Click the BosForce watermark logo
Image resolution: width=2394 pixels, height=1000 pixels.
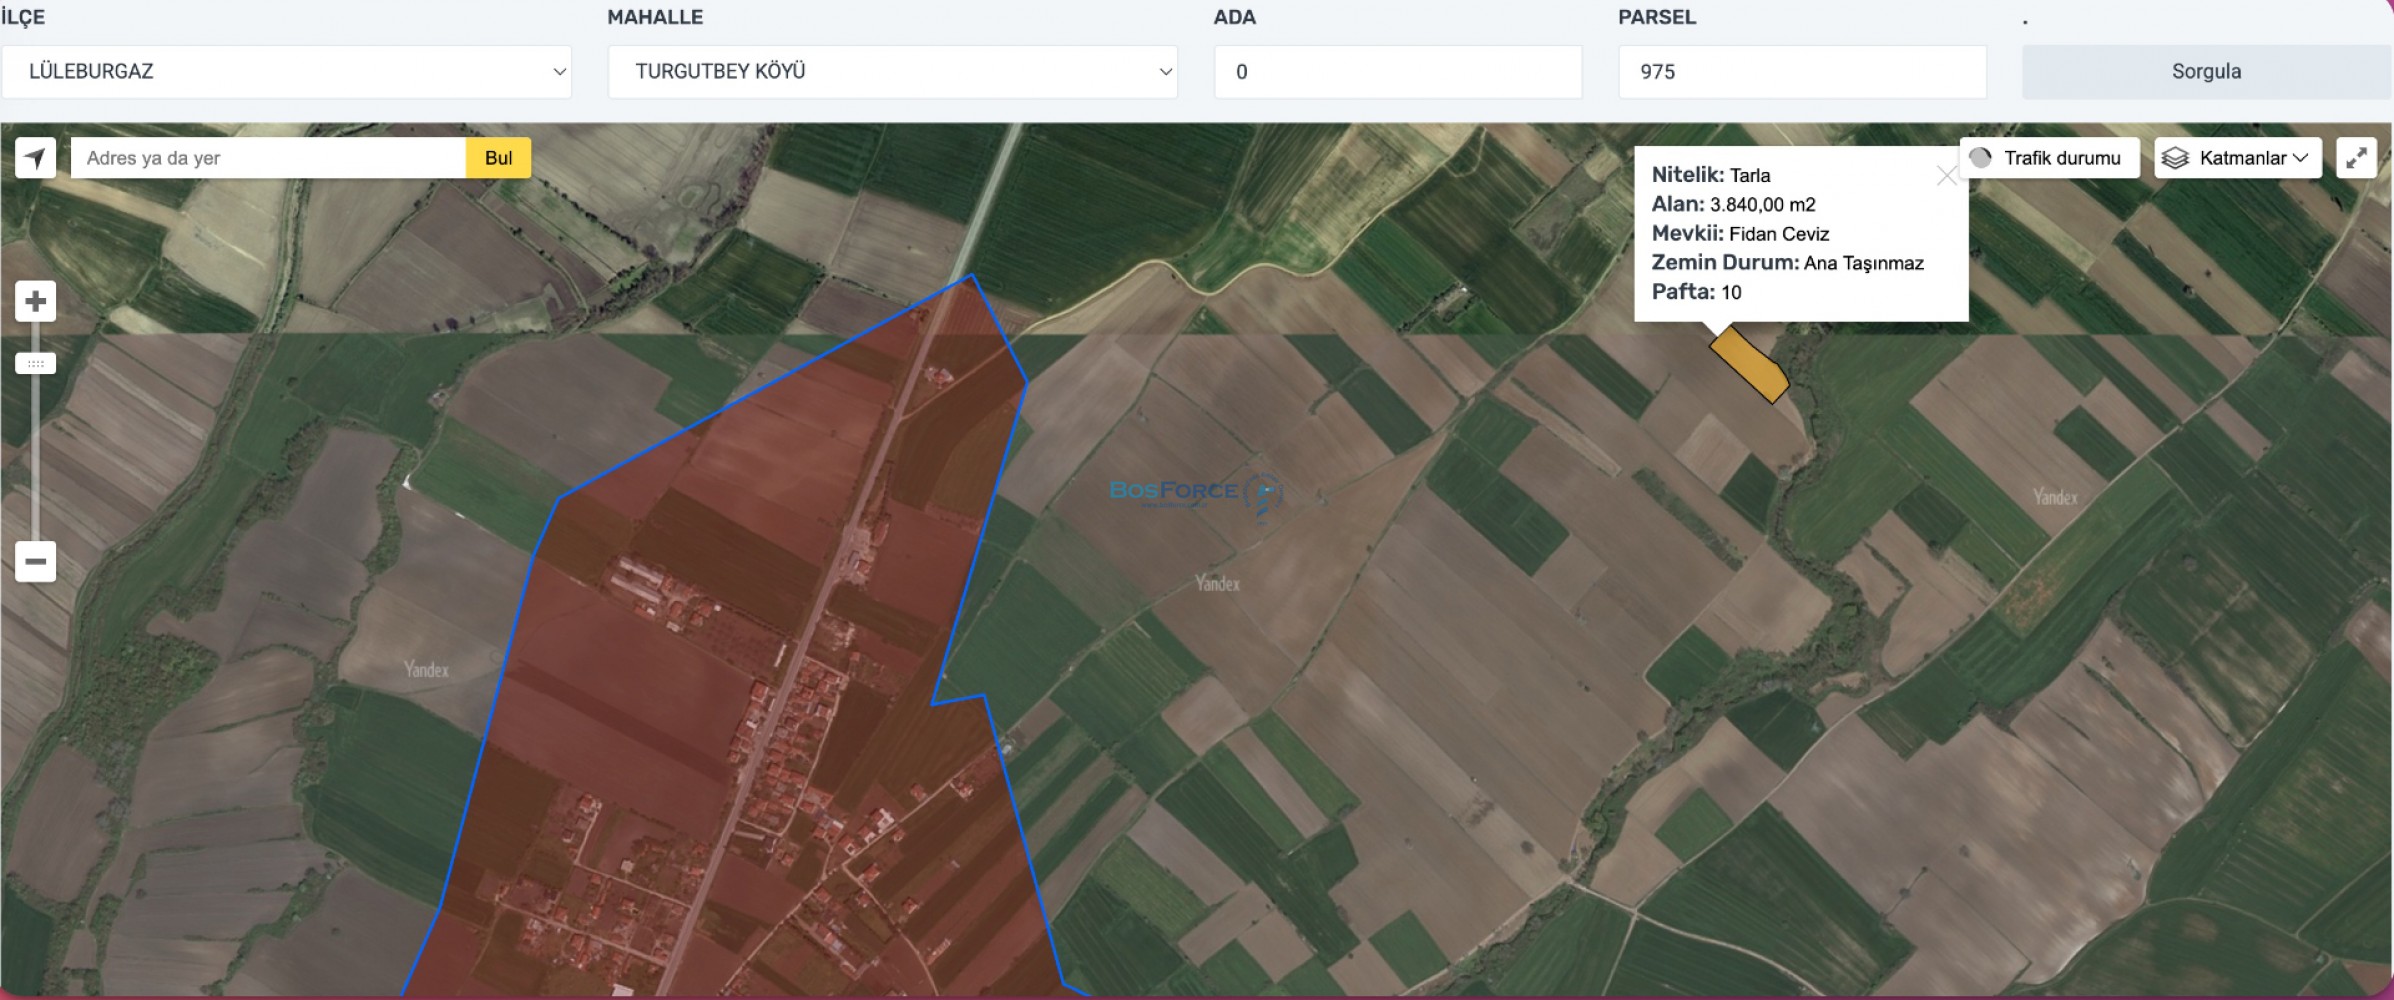coord(1196,493)
